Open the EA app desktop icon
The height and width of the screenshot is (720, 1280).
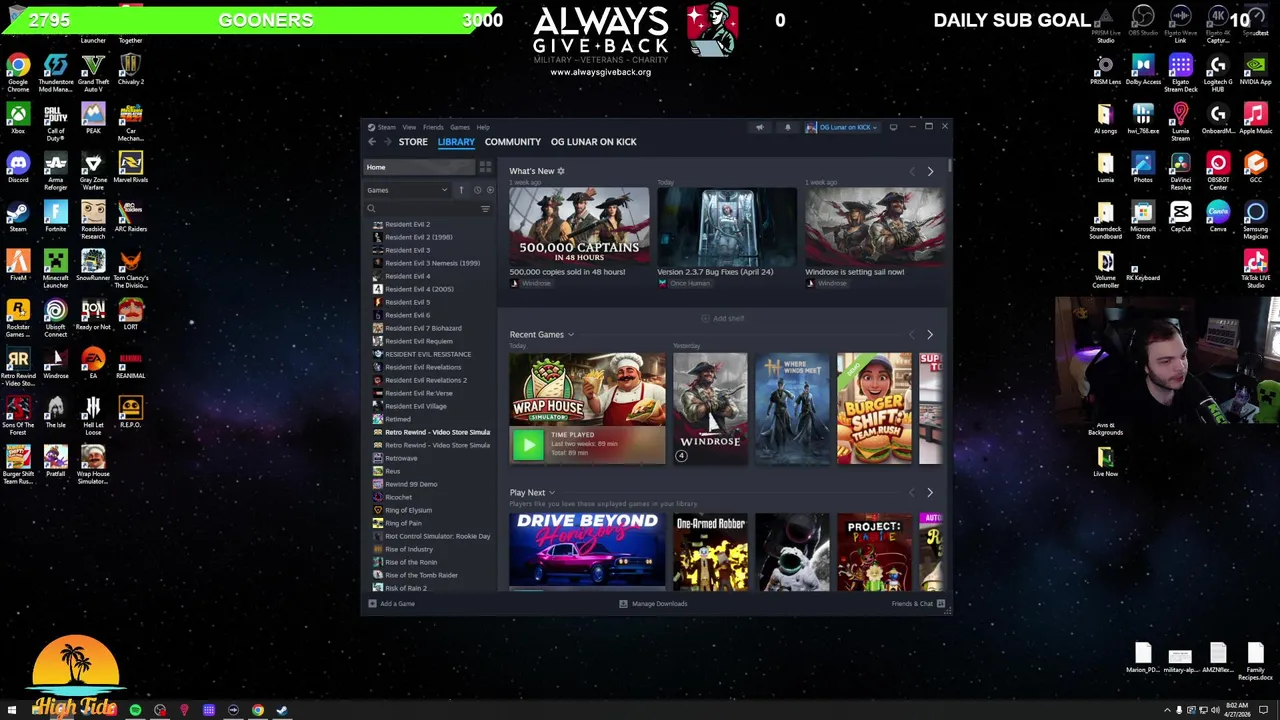click(x=93, y=364)
